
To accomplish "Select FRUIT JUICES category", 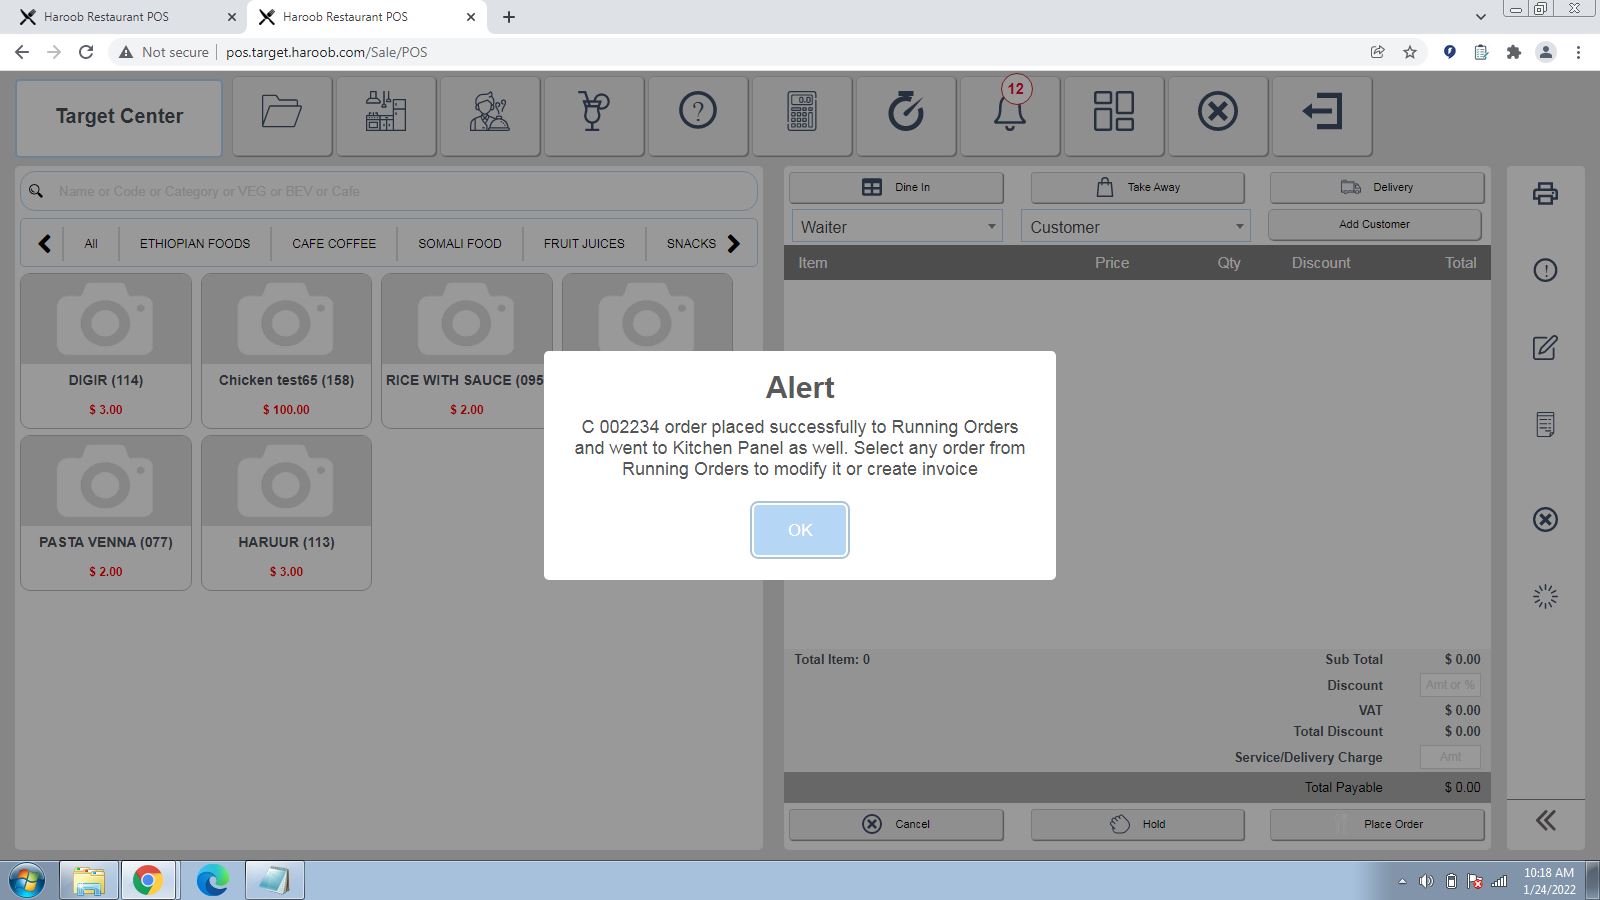I will pyautogui.click(x=584, y=243).
